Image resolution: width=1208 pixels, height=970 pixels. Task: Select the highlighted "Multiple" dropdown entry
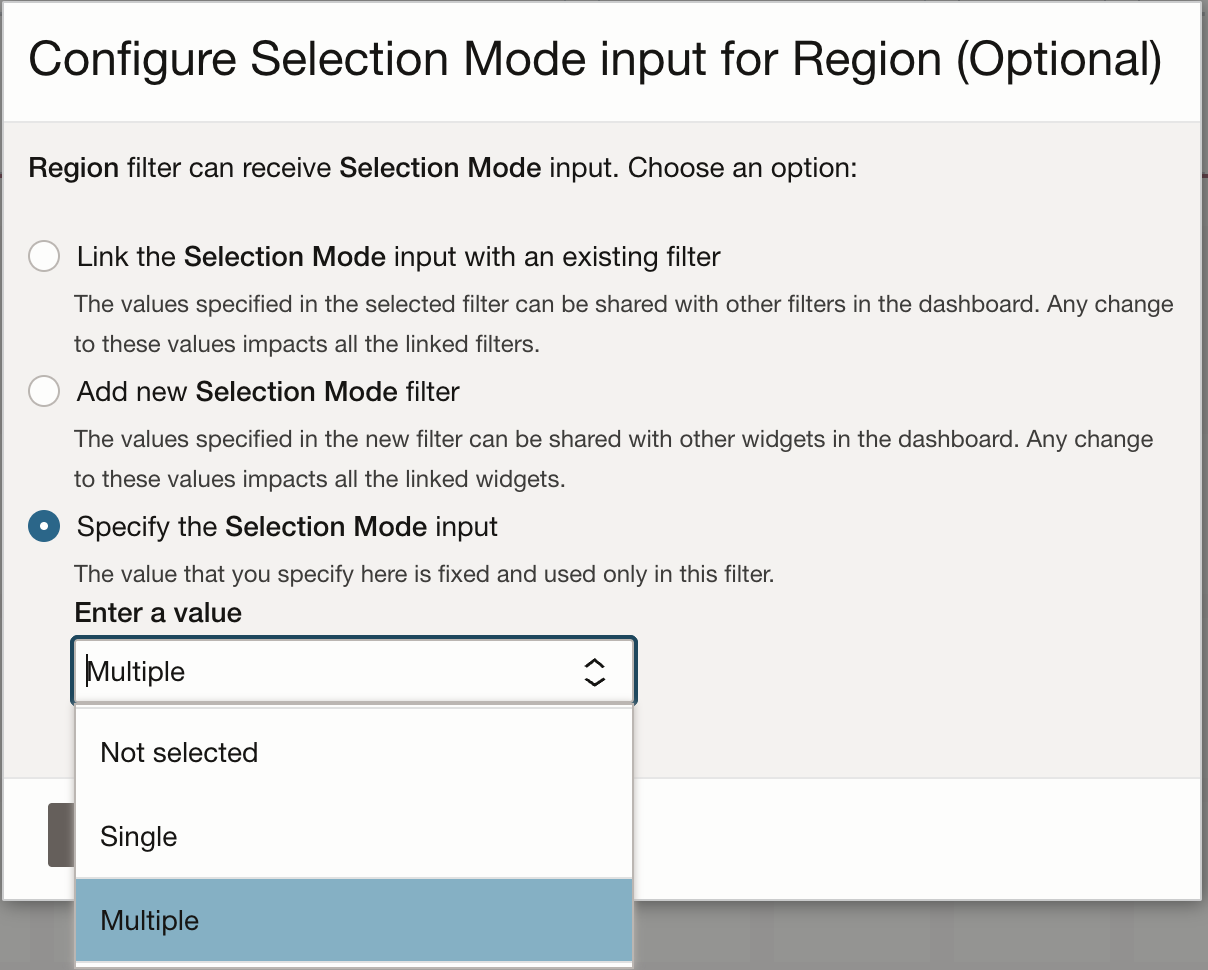tap(149, 920)
